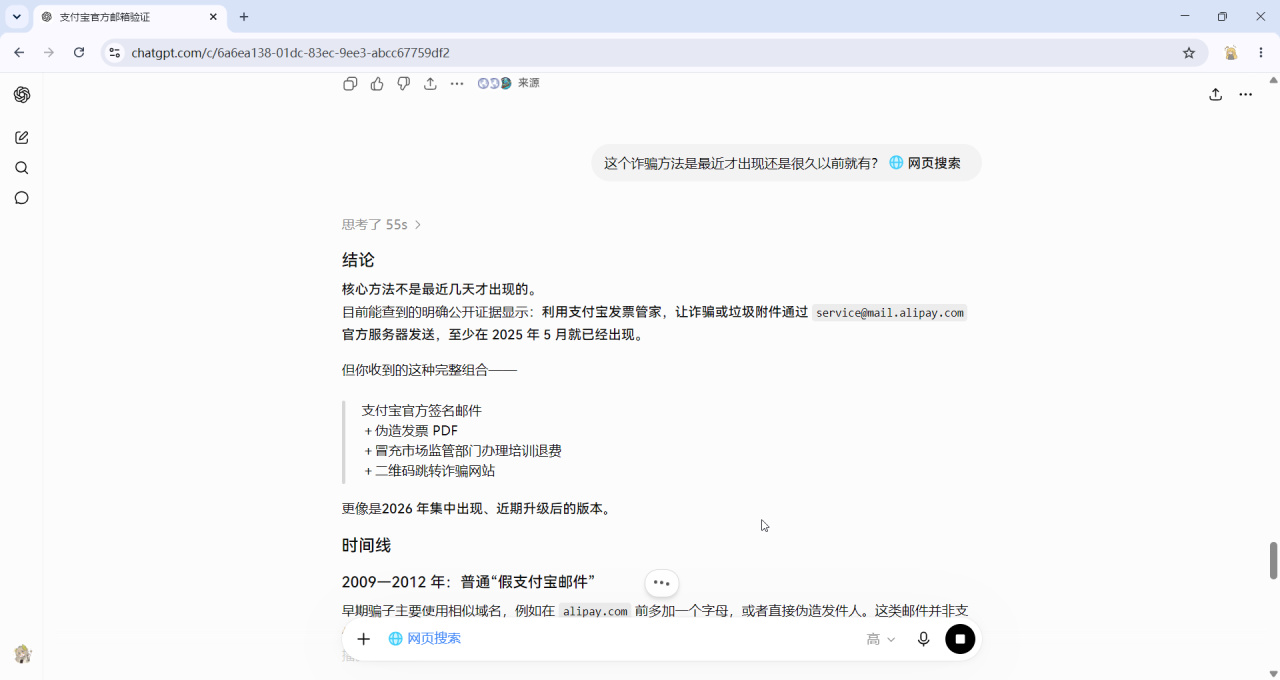Go forward using the browser forward arrow
Viewport: 1280px width, 680px height.
pos(49,52)
